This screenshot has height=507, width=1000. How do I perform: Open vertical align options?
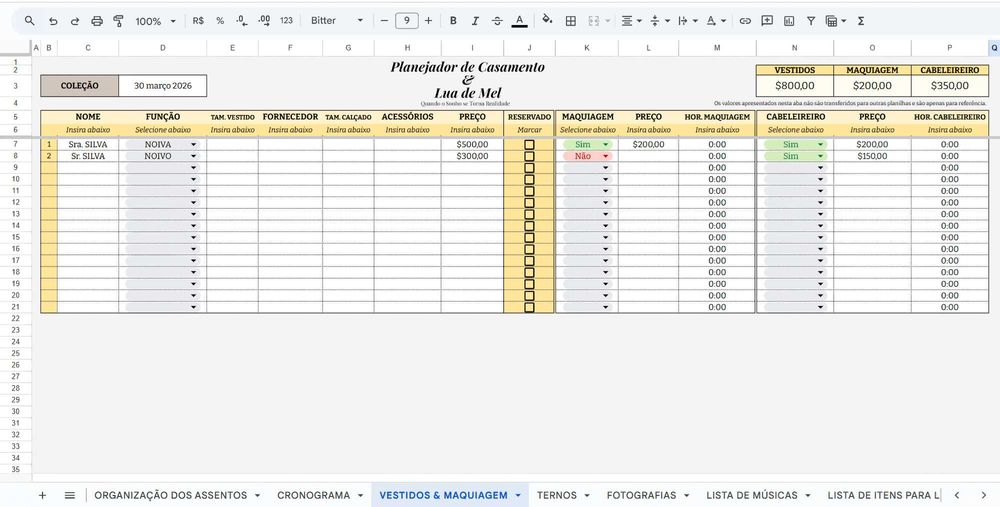659,20
